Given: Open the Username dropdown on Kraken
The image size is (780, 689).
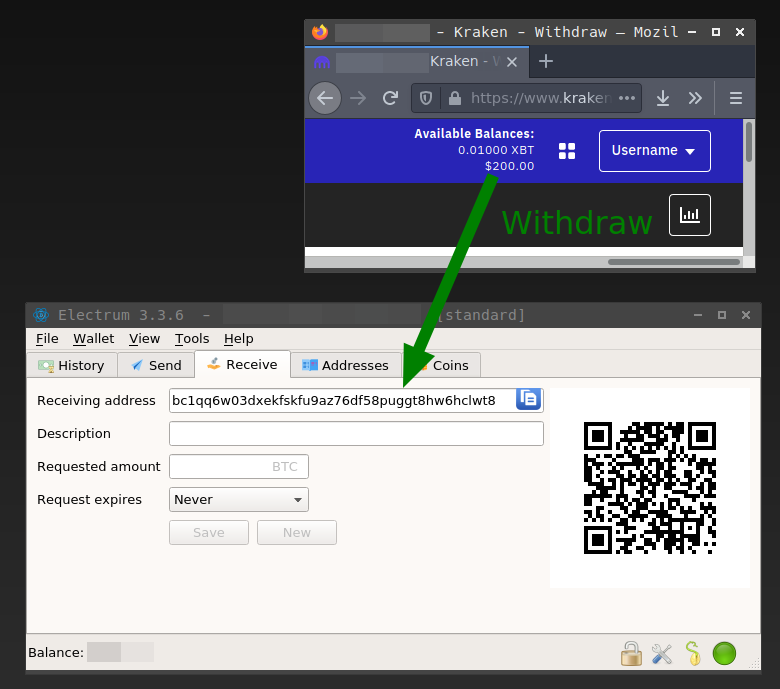Looking at the screenshot, I should pos(655,151).
